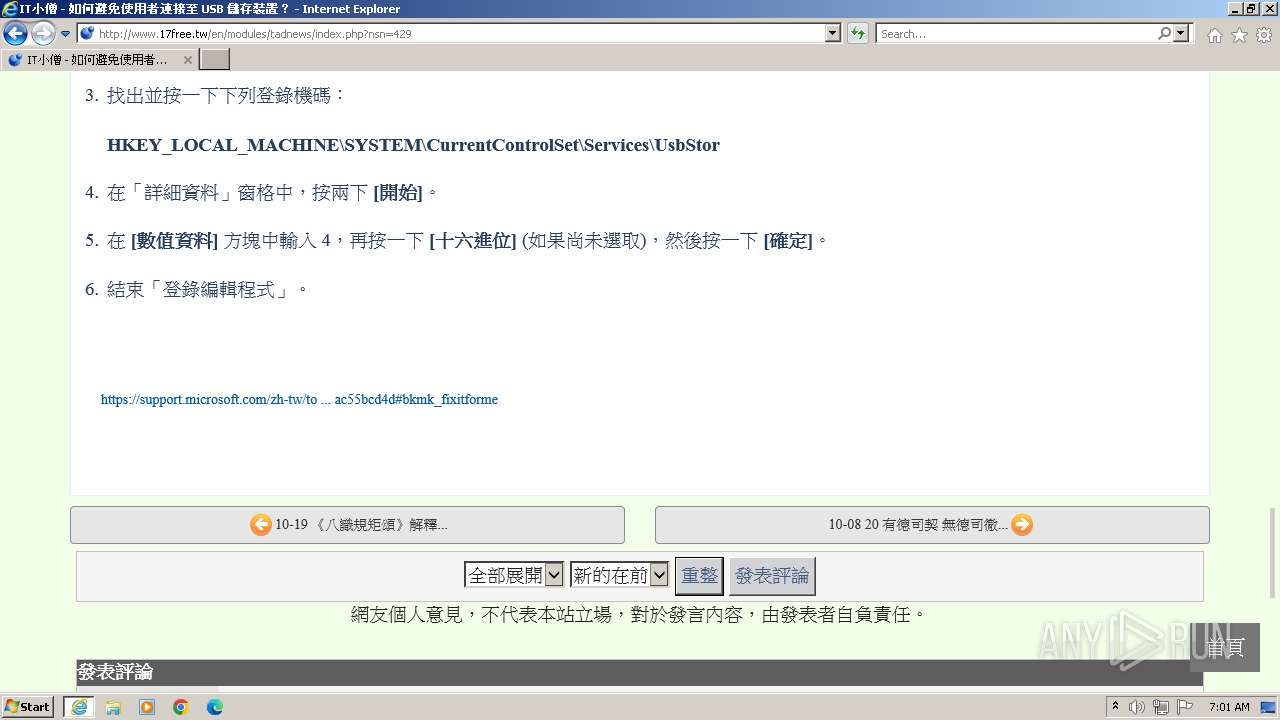This screenshot has height=720, width=1280.
Task: Open the search provider dropdown arrow
Action: point(1182,34)
